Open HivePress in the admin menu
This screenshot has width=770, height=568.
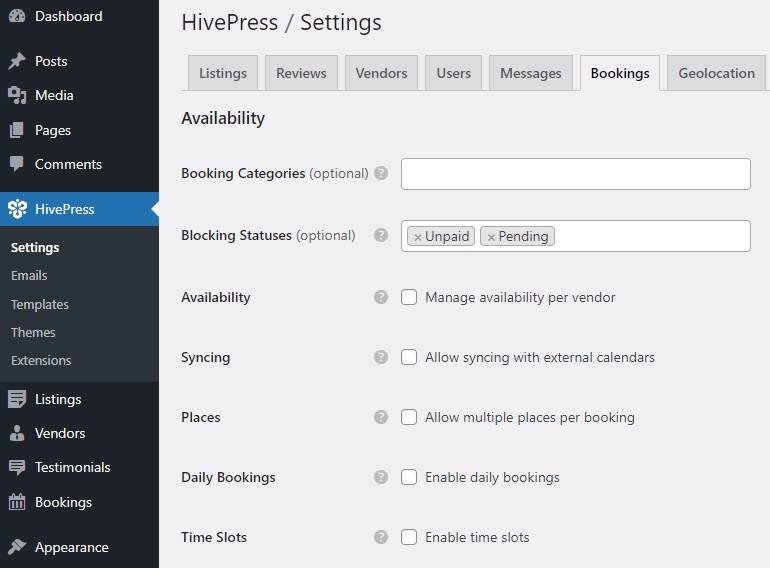(x=80, y=209)
